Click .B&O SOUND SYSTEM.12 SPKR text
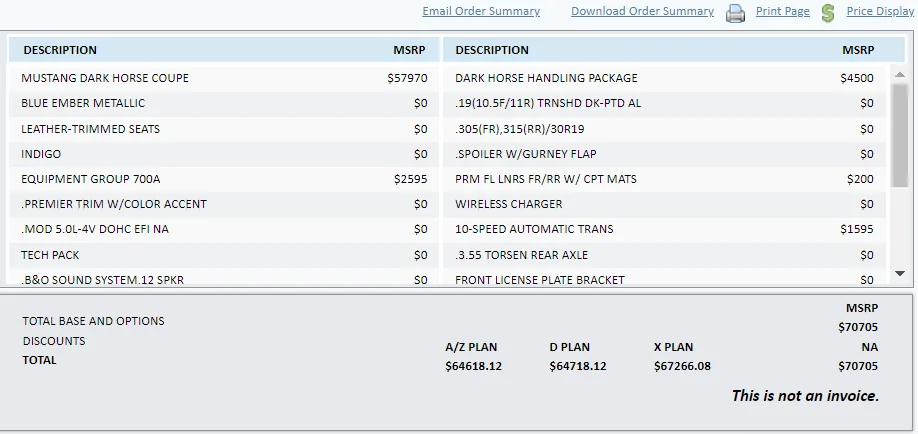 [x=102, y=280]
